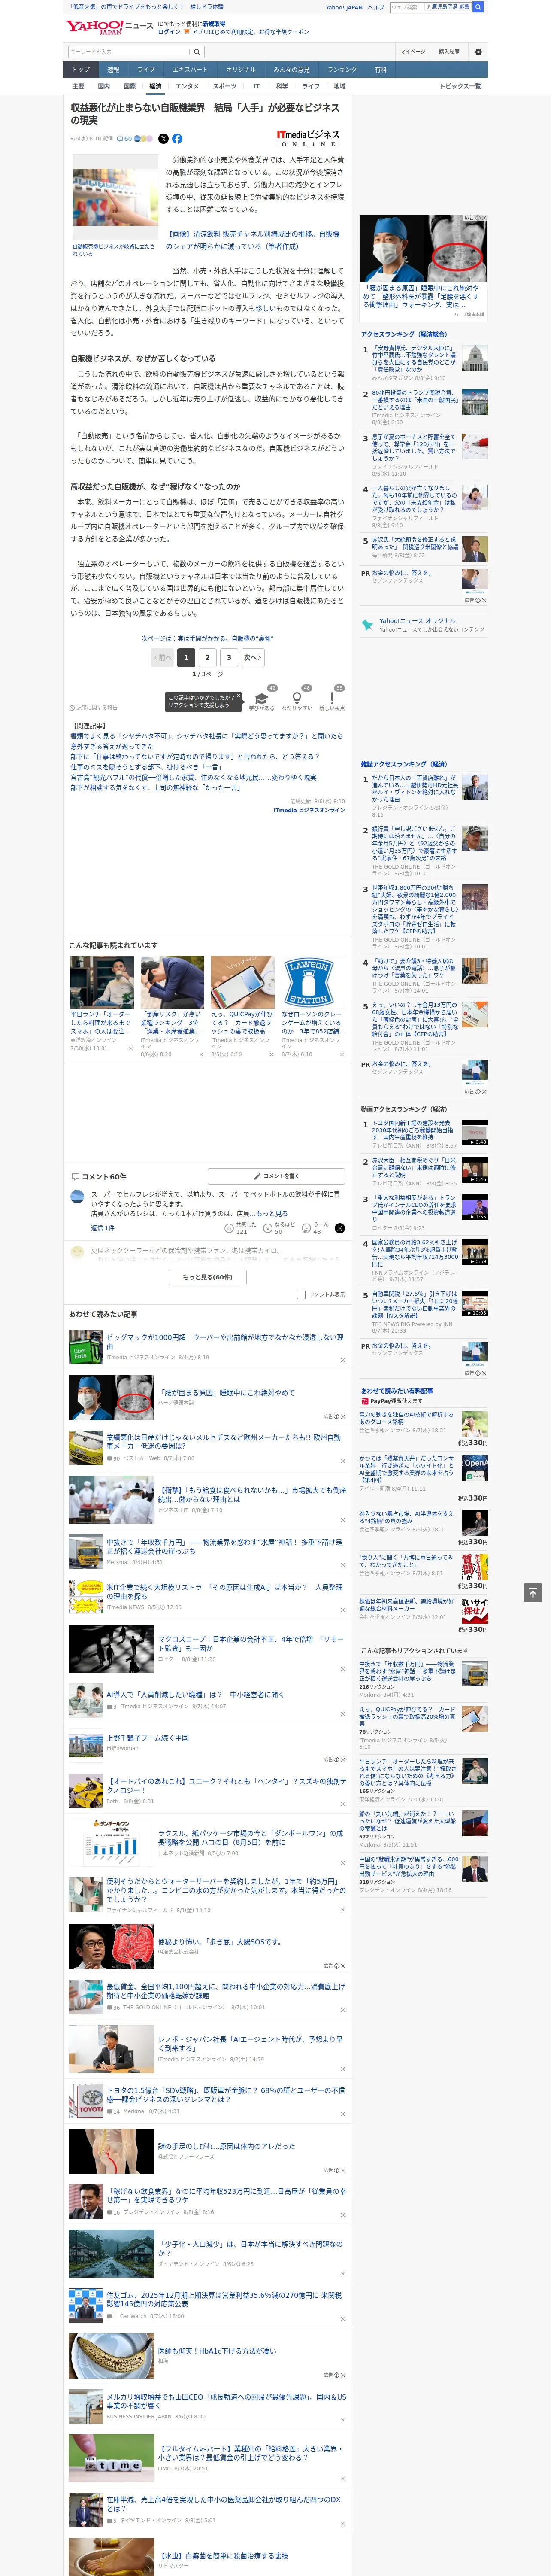
Task: Toggle the コメント非表示 checkbox
Action: point(301,1295)
